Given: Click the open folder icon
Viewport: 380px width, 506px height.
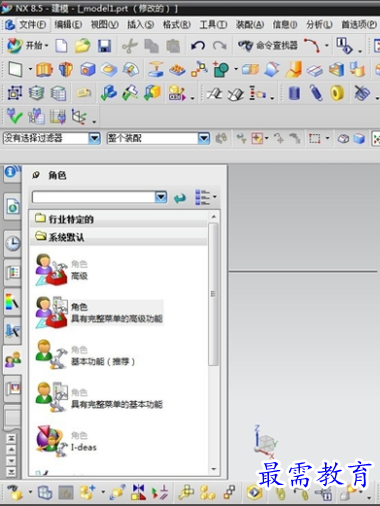Looking at the screenshot, I should click(82, 46).
